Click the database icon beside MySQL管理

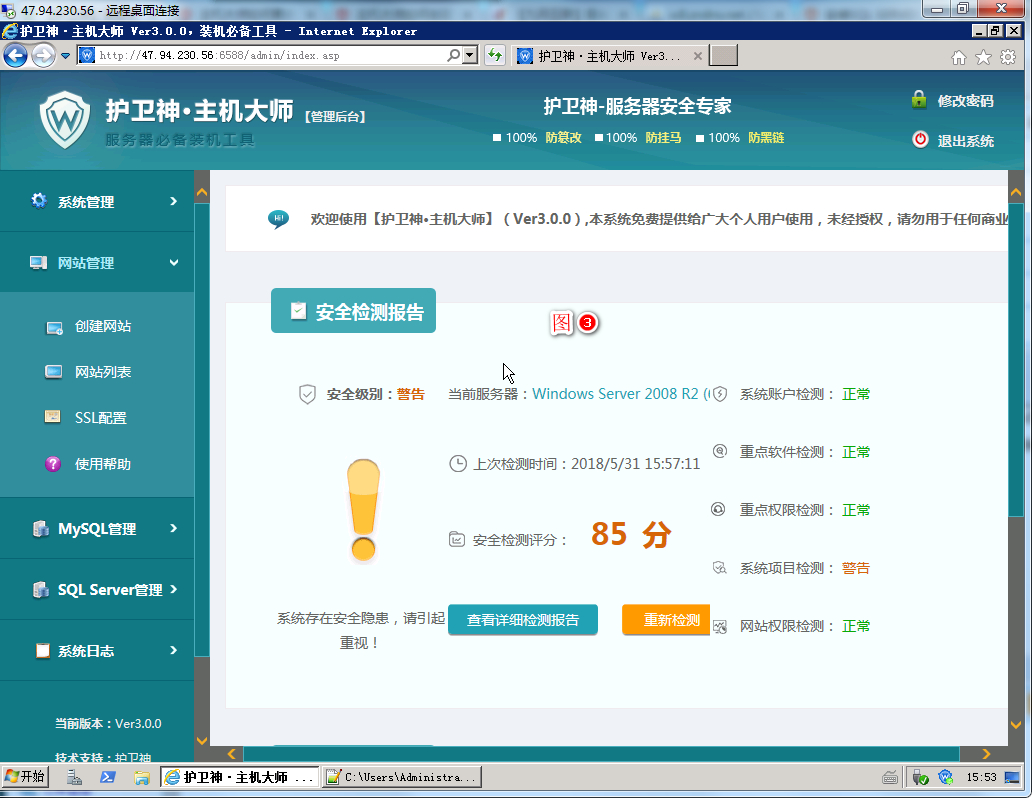click(x=41, y=529)
